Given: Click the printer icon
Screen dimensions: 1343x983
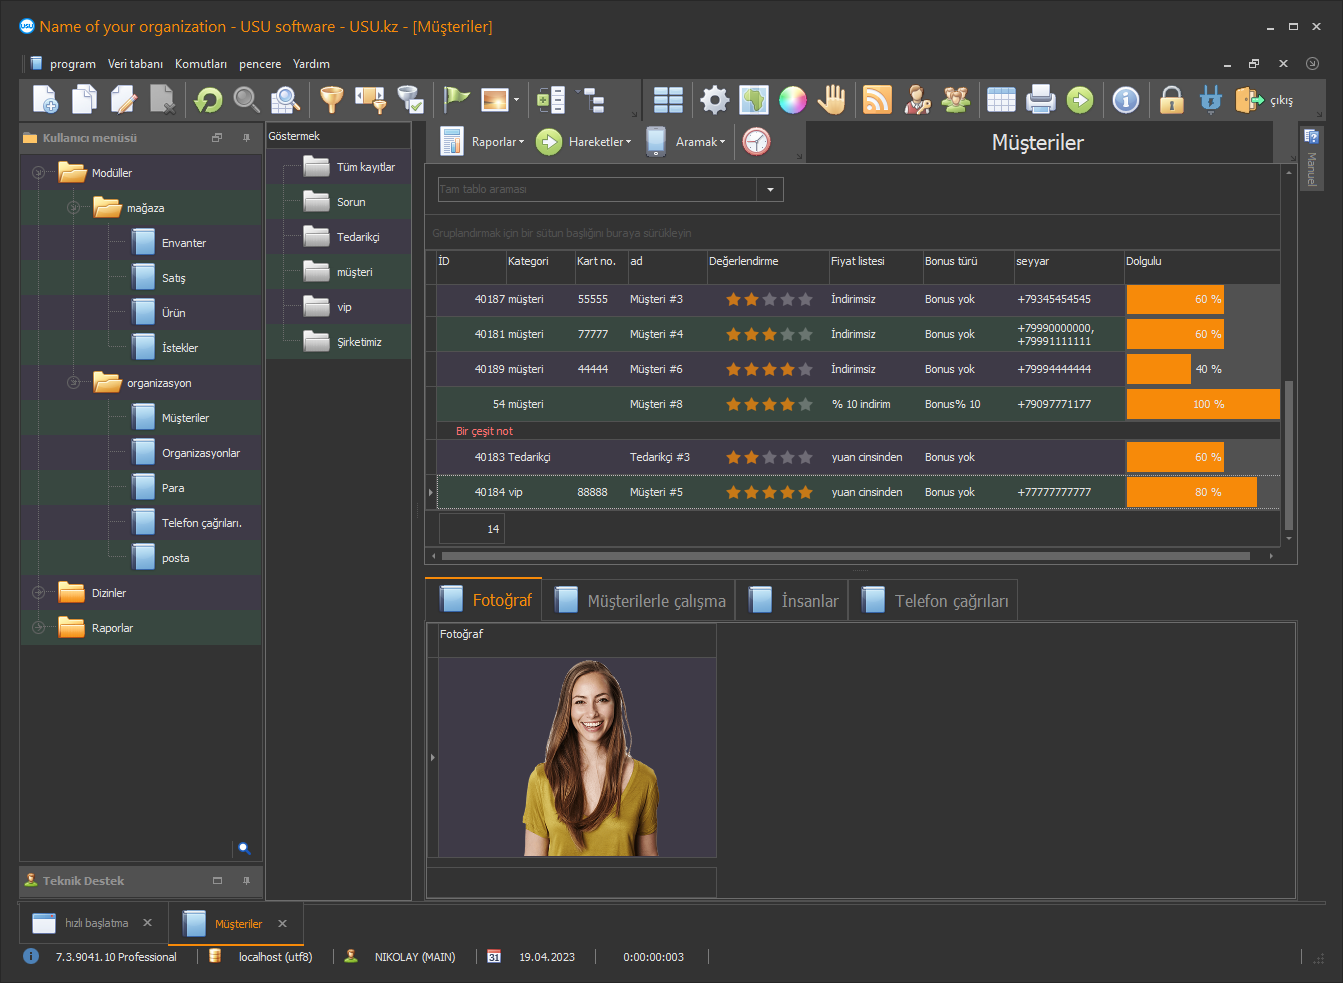Looking at the screenshot, I should click(x=1041, y=100).
